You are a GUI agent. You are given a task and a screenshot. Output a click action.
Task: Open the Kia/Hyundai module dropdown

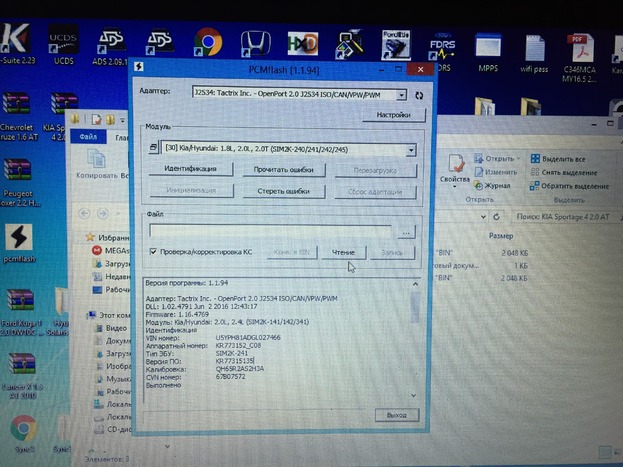[411, 149]
